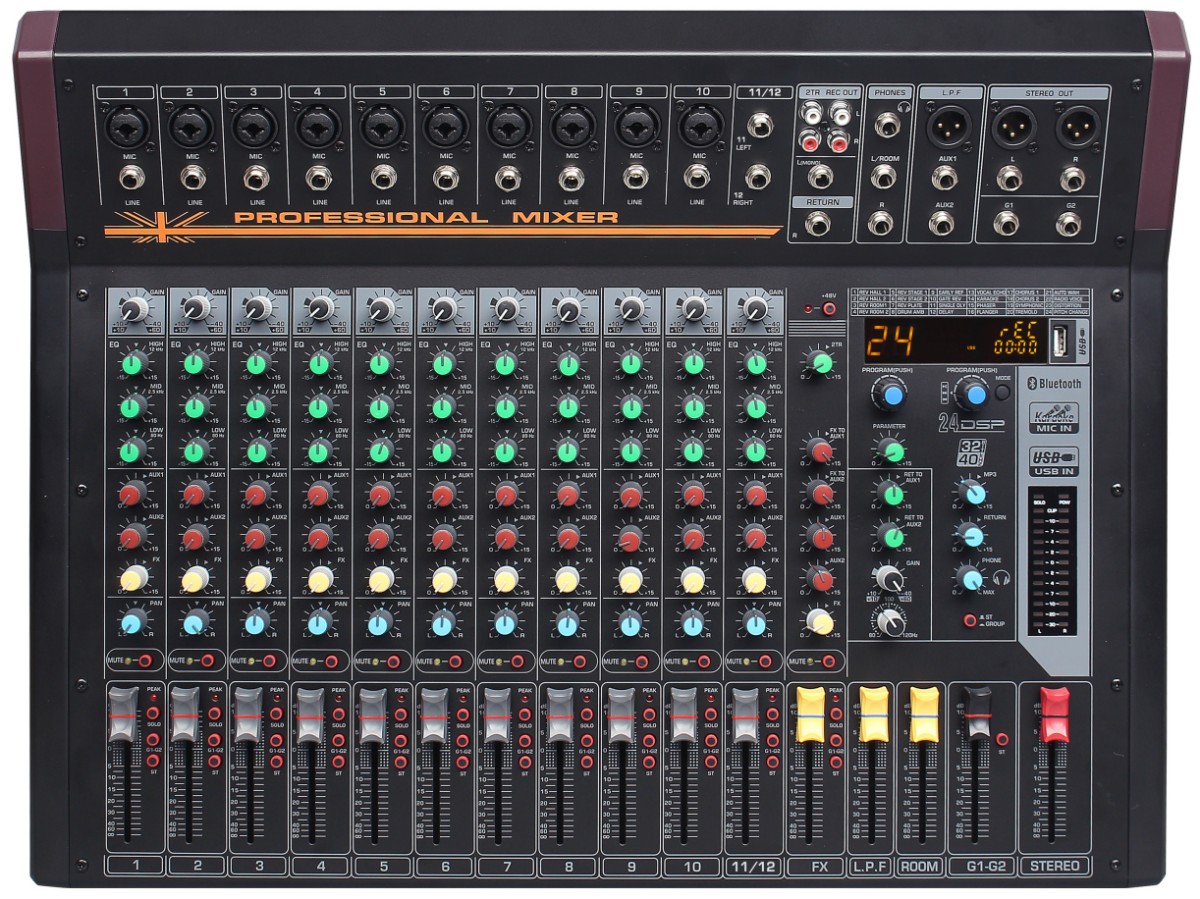Click the PHONE volume knob

click(x=969, y=579)
